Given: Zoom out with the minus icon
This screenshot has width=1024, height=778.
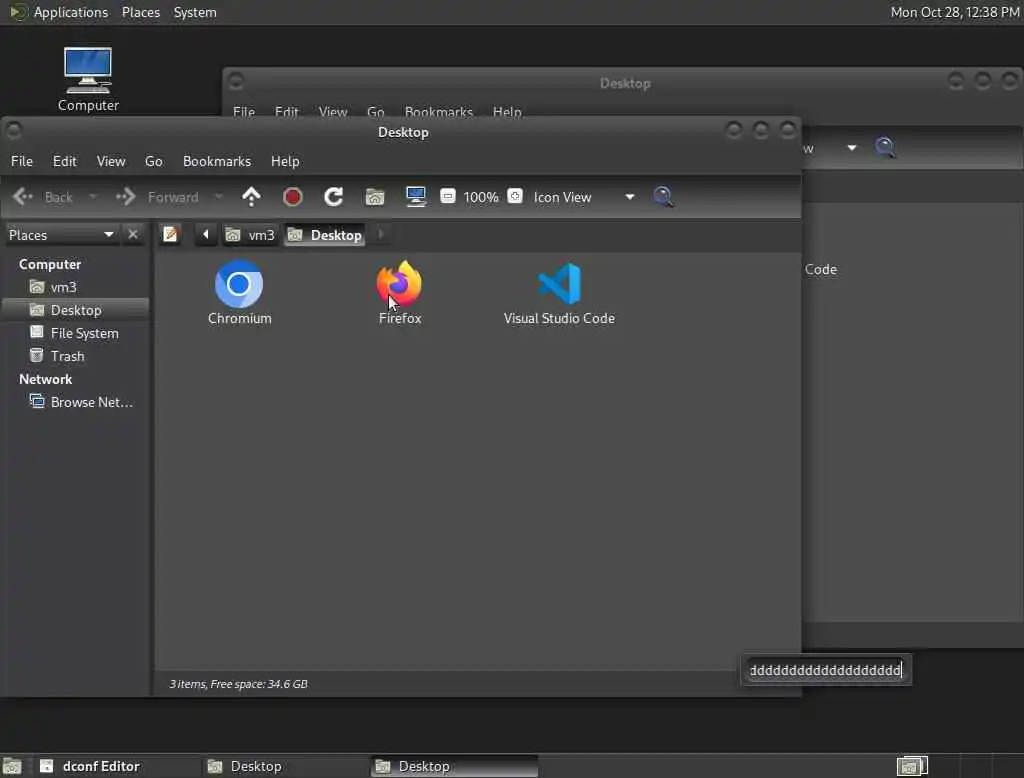Looking at the screenshot, I should pyautogui.click(x=448, y=196).
